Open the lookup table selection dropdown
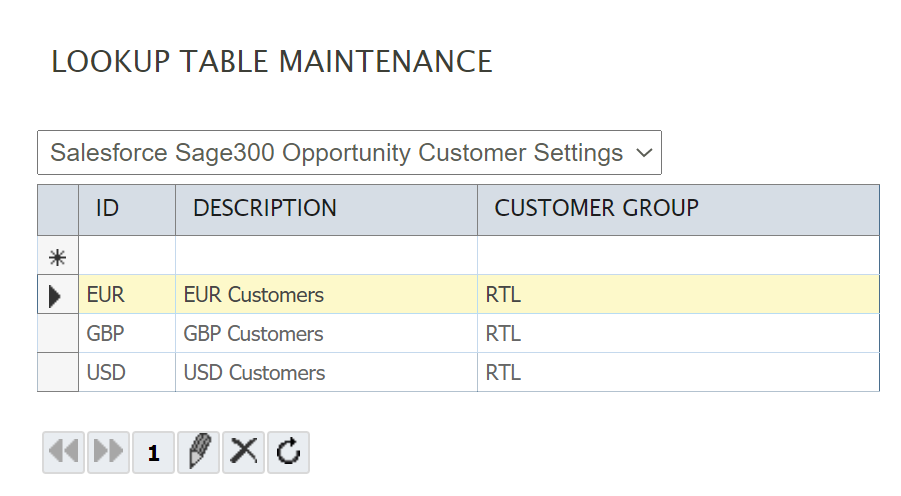 pos(349,153)
